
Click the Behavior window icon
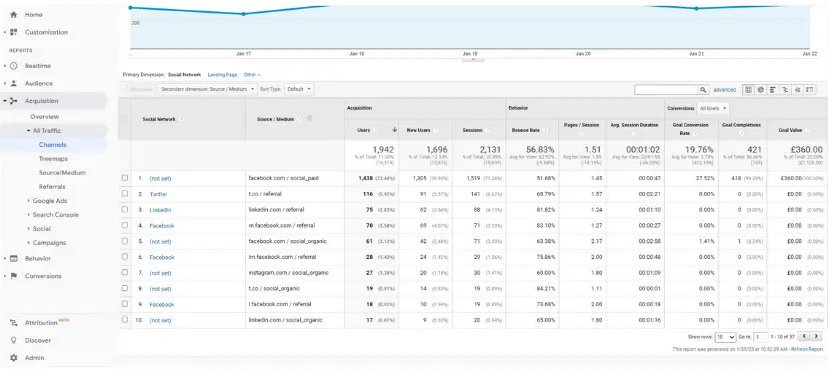14,259
